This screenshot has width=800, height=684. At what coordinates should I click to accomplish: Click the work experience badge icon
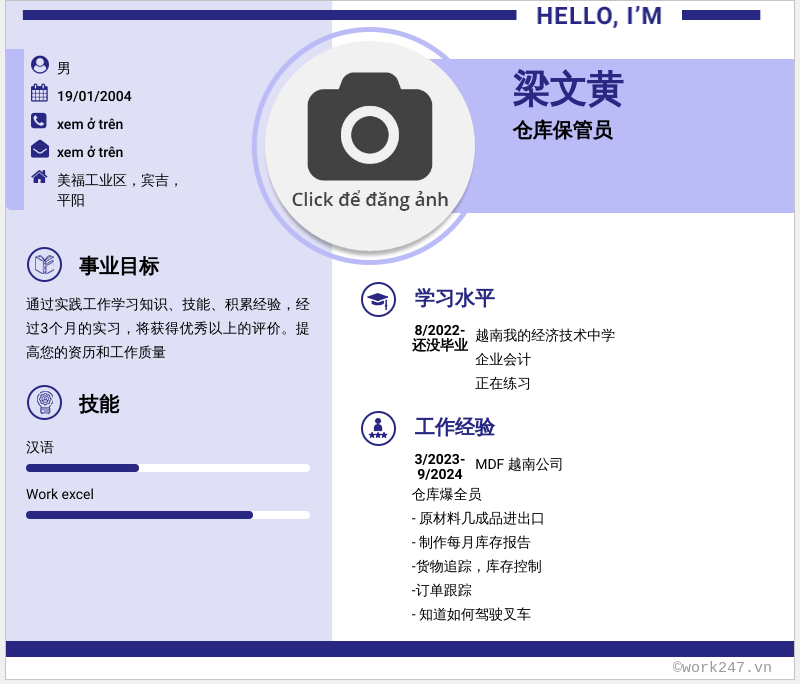tap(378, 428)
